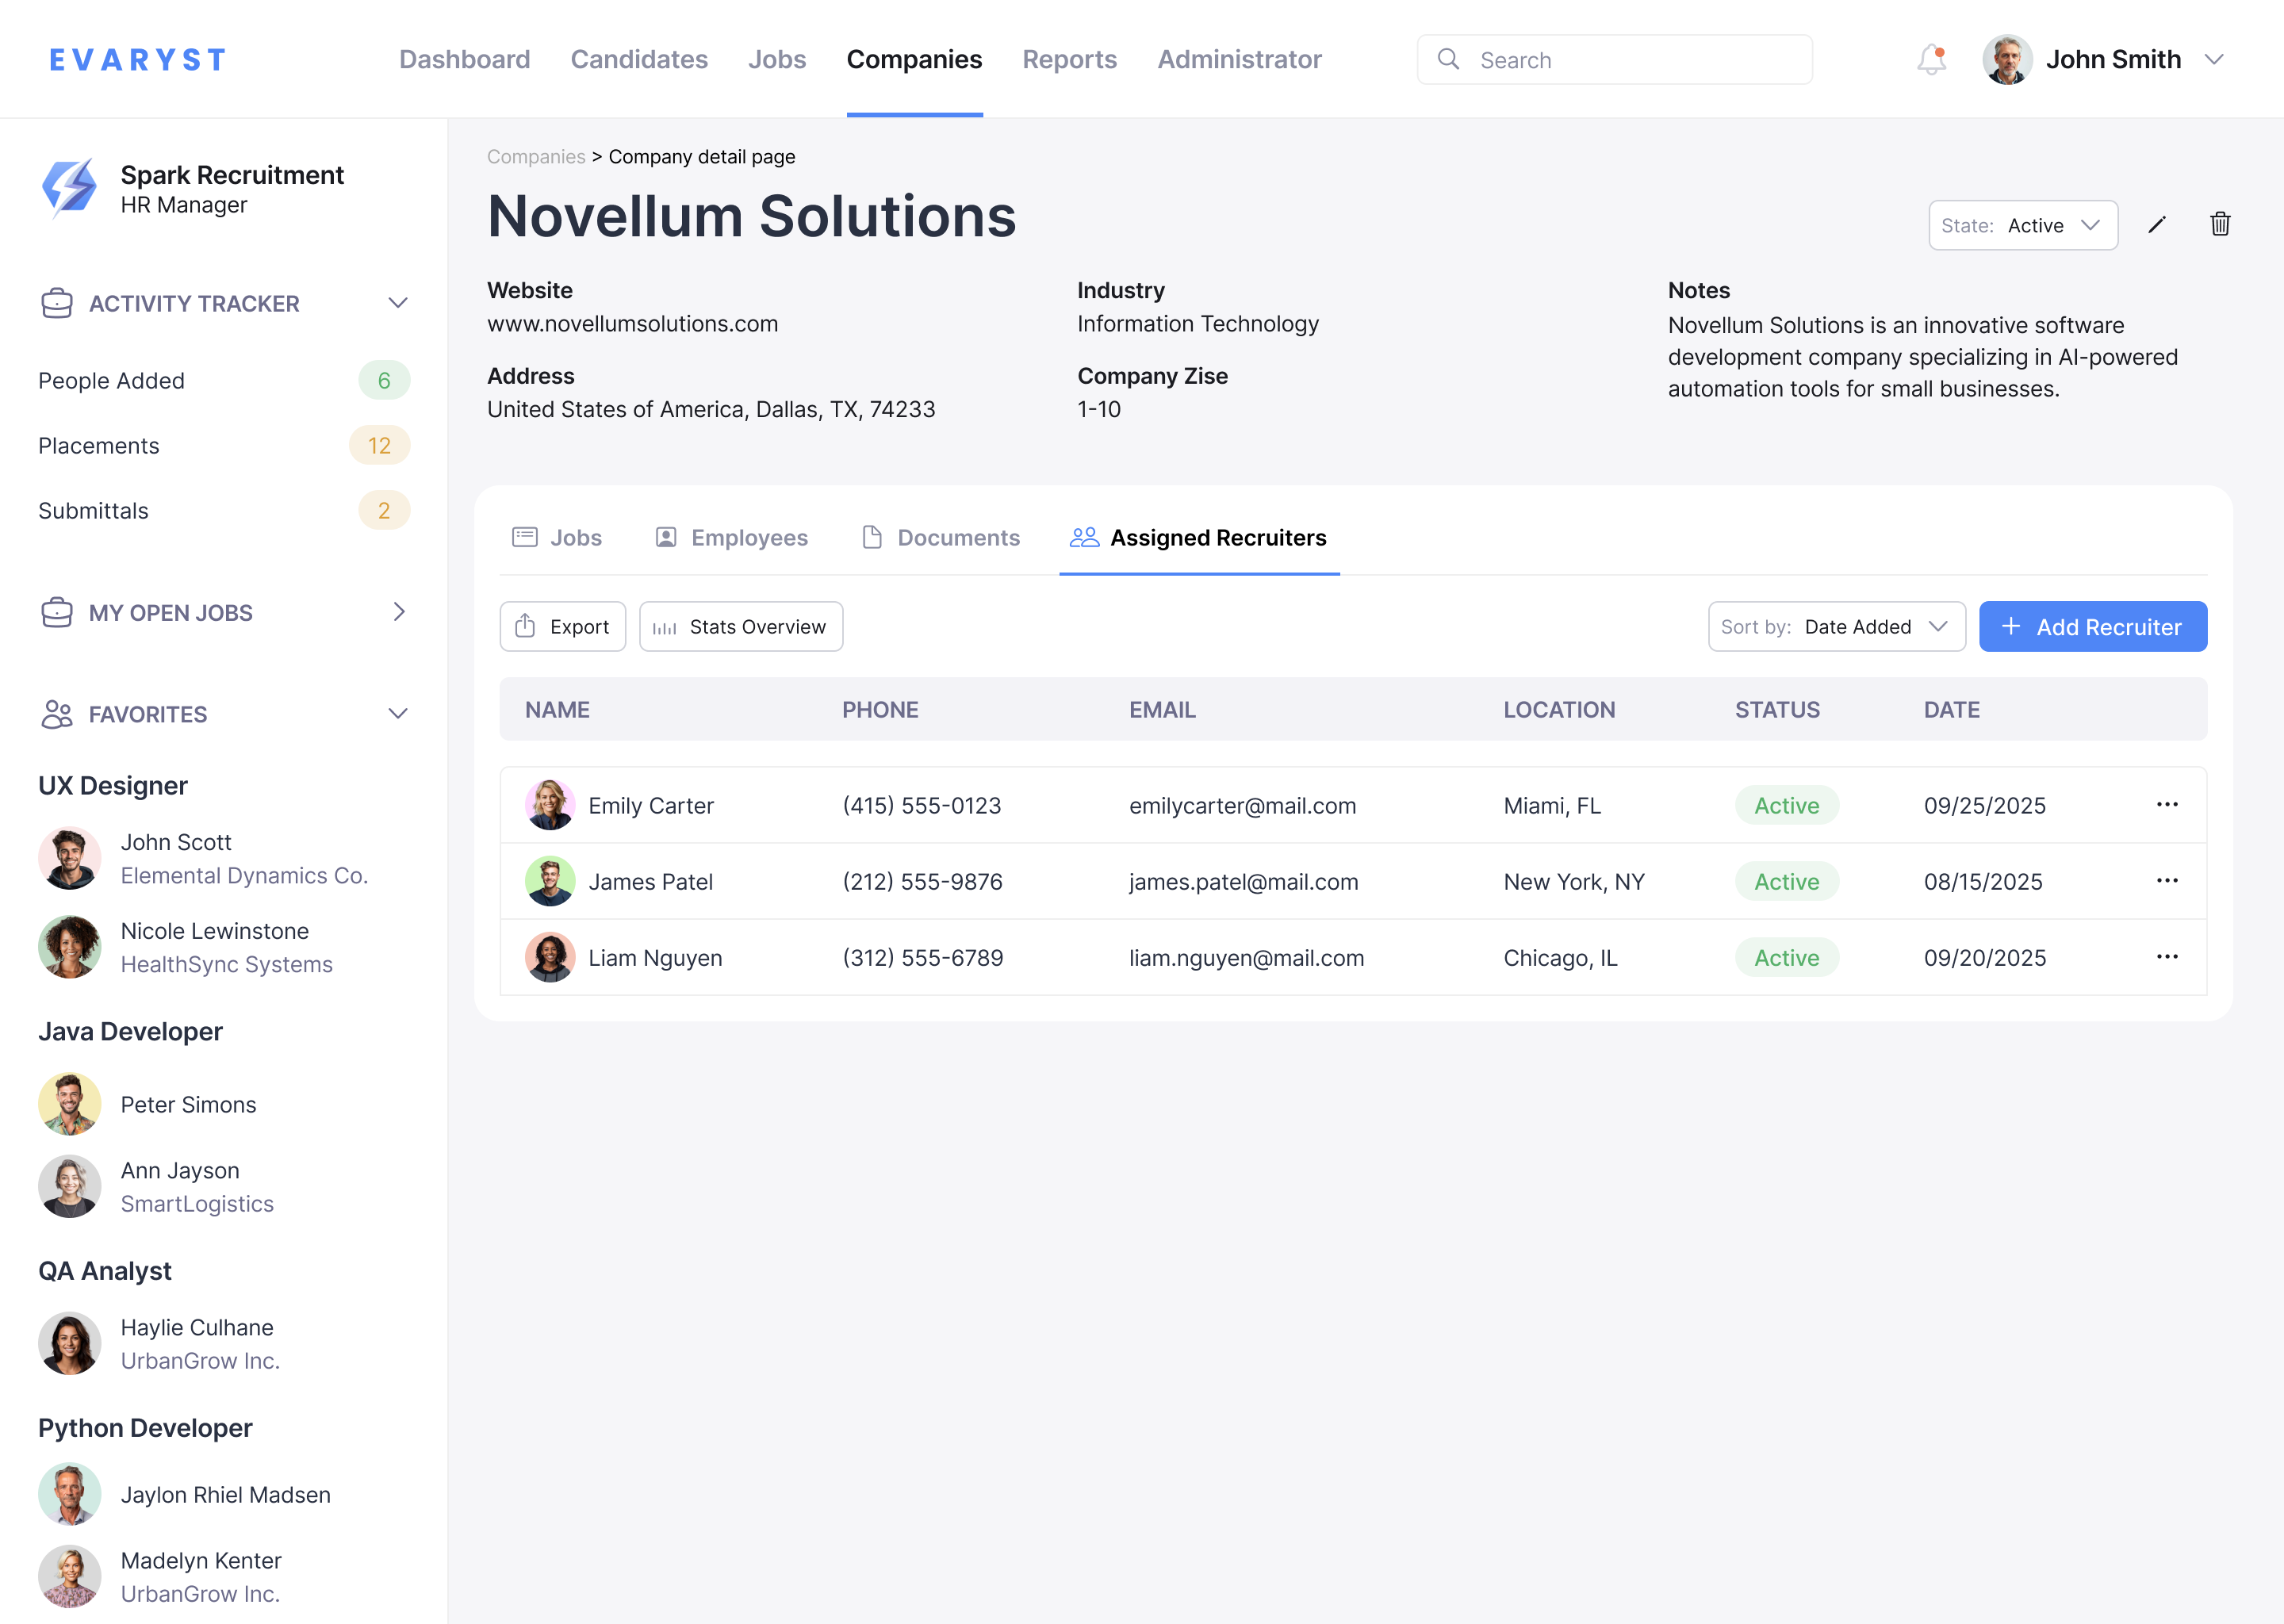Open the three-dot menu for Emily Carter
Screen dimensions: 2284x1624
click(2168, 805)
